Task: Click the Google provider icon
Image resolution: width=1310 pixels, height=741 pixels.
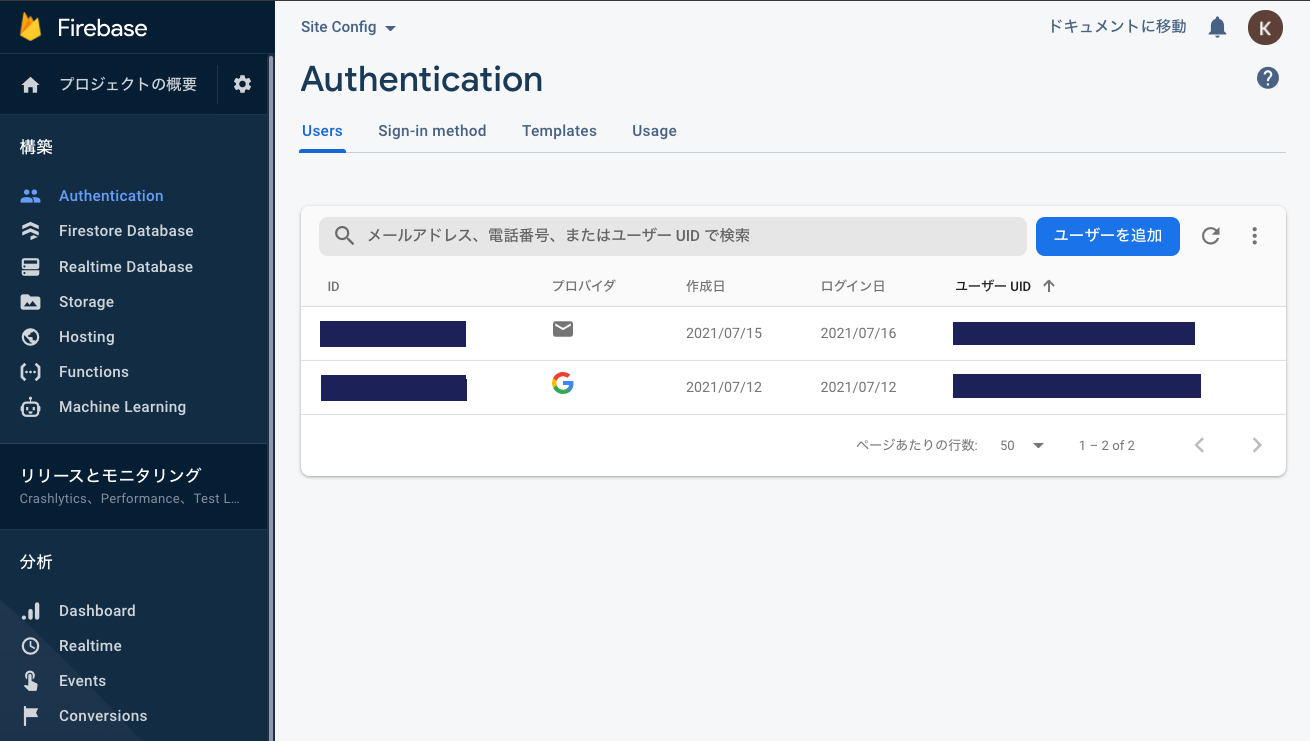Action: click(563, 383)
